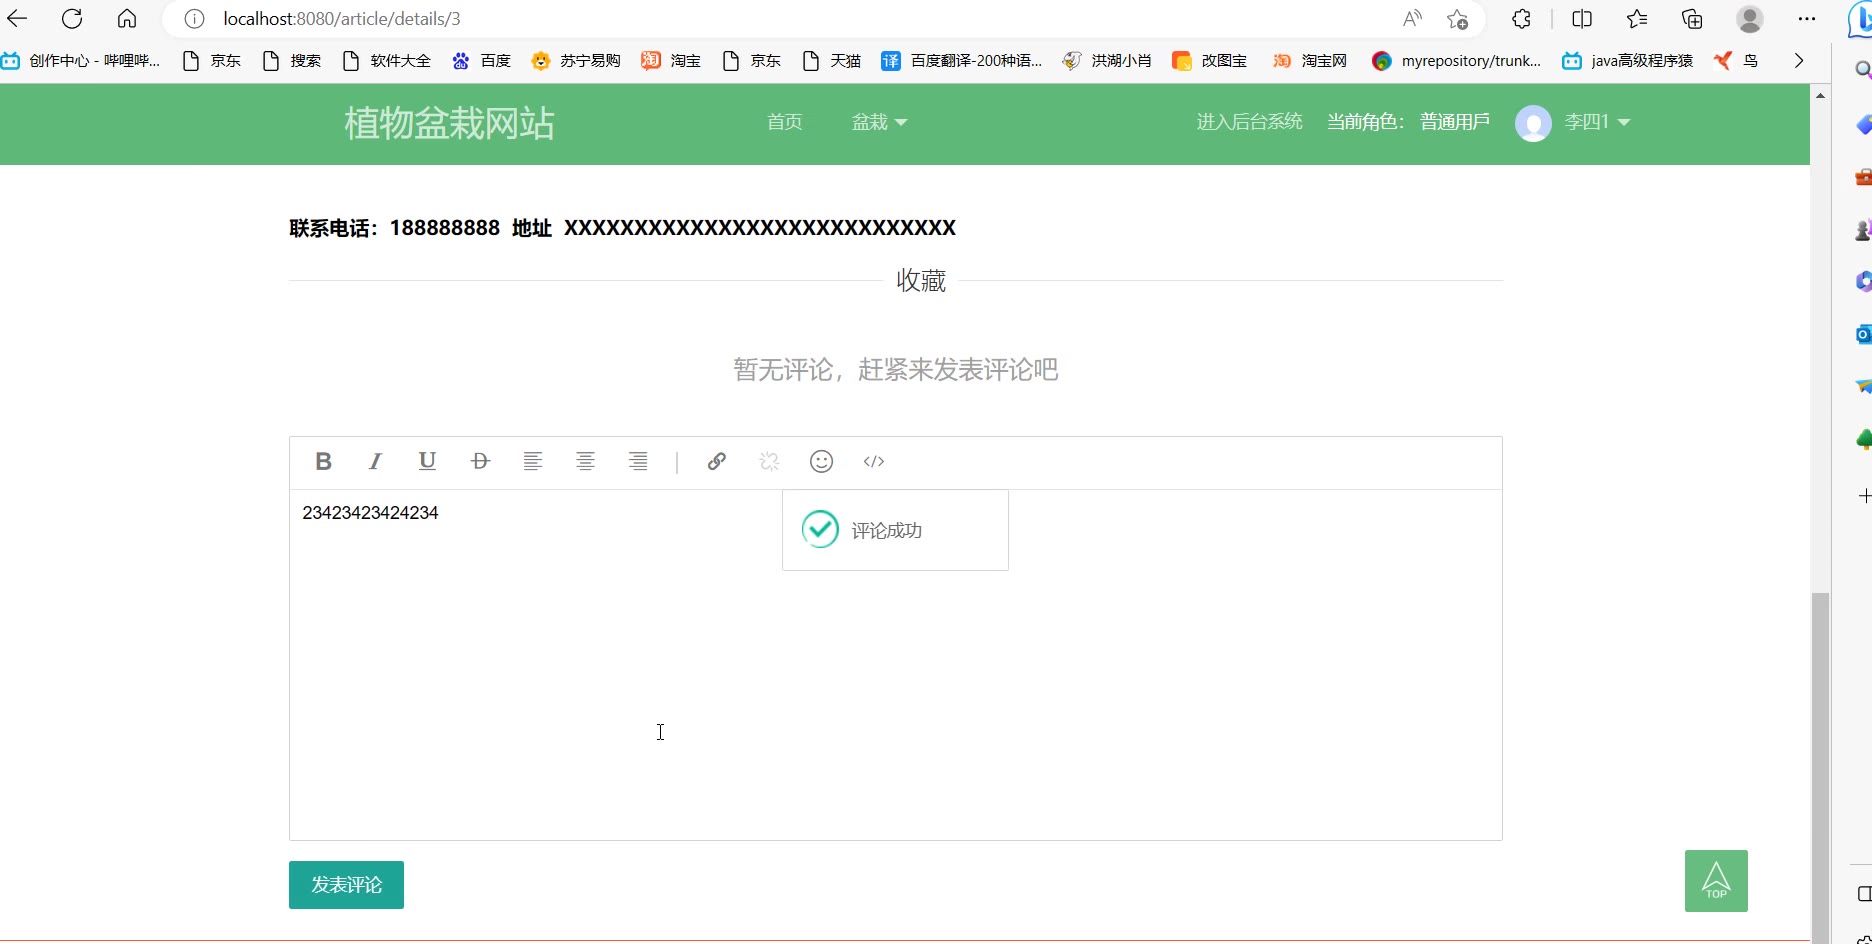The width and height of the screenshot is (1872, 944).
Task: Submit with the 发表评论 button
Action: (x=346, y=885)
